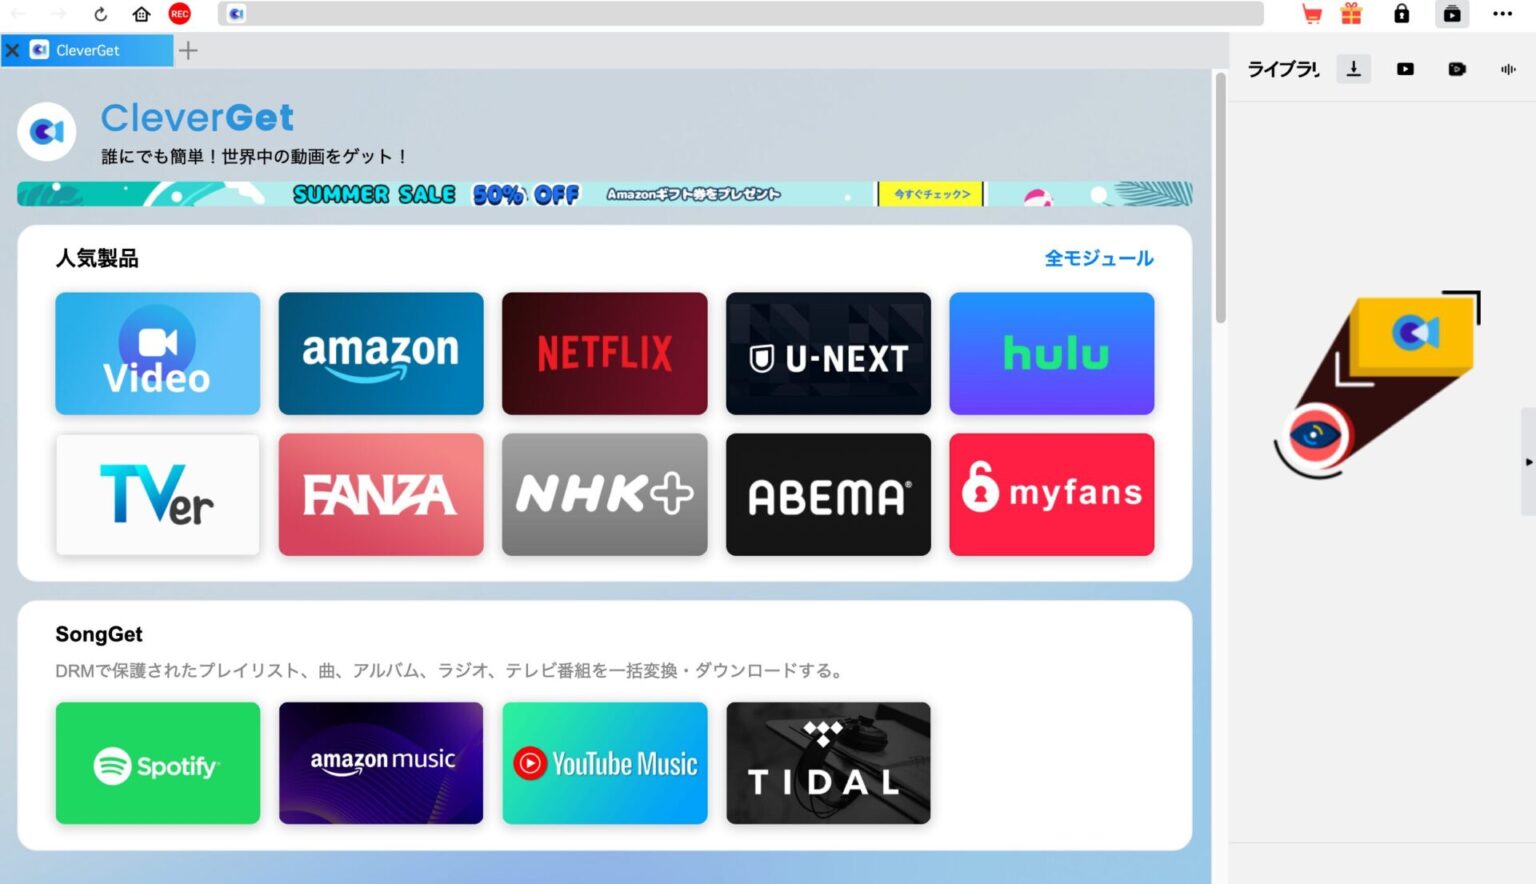This screenshot has width=1536, height=884.
Task: Click the lock icon in the address bar
Action: coord(1400,14)
